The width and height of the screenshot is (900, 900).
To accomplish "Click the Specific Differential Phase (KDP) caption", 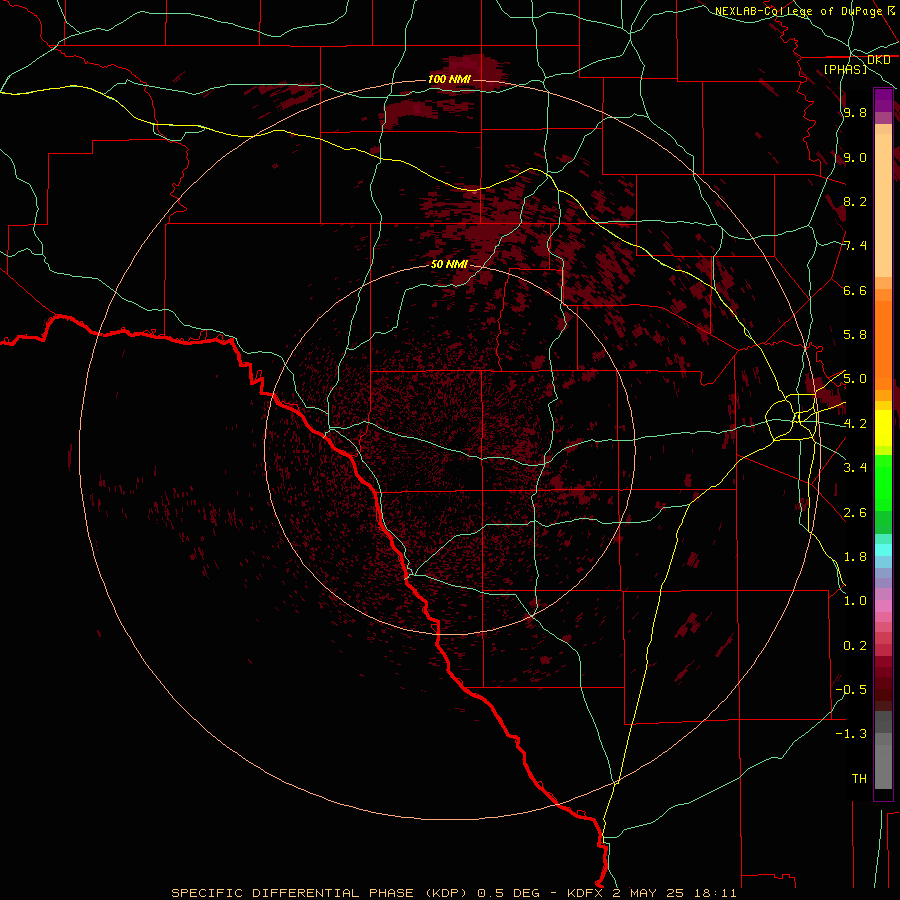I will 319,893.
